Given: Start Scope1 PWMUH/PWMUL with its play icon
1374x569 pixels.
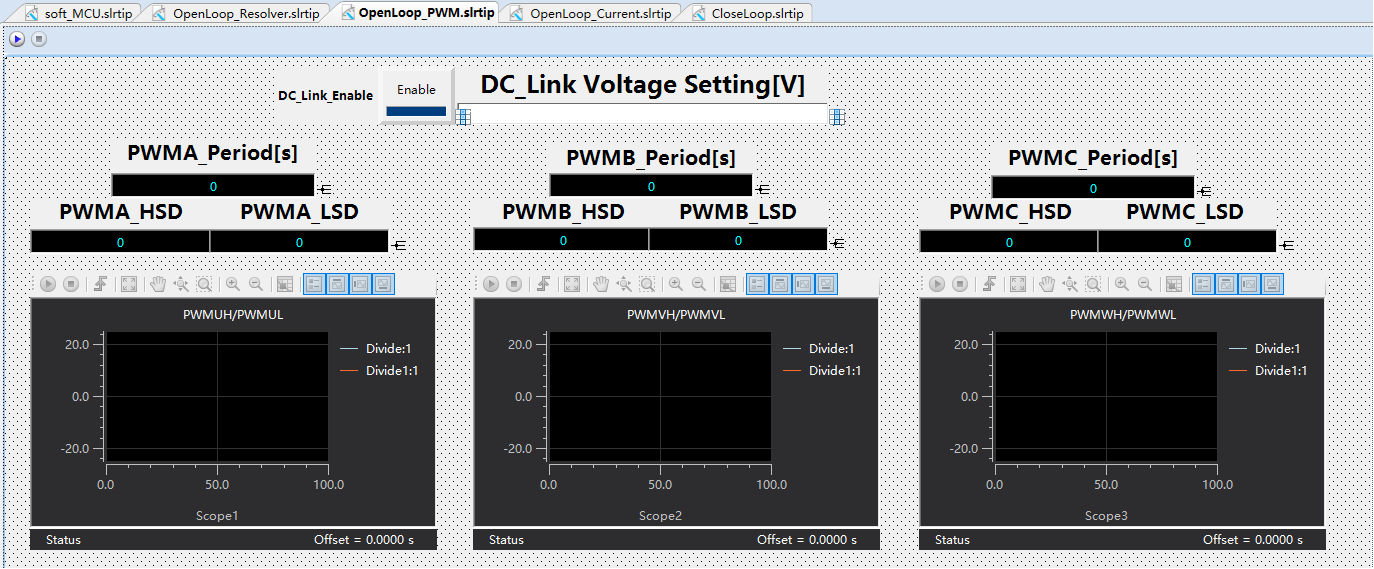Looking at the screenshot, I should [47, 284].
